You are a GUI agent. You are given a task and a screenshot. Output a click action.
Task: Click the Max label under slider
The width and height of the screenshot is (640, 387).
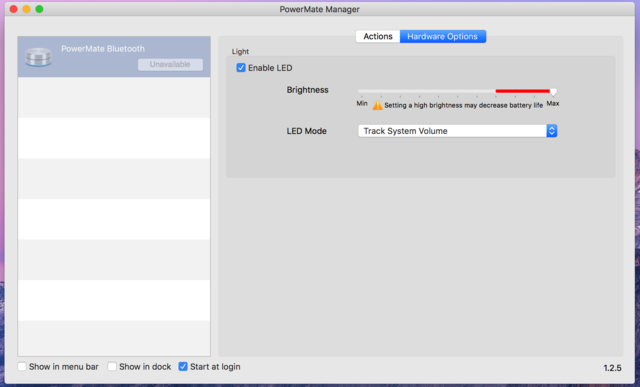[x=553, y=103]
